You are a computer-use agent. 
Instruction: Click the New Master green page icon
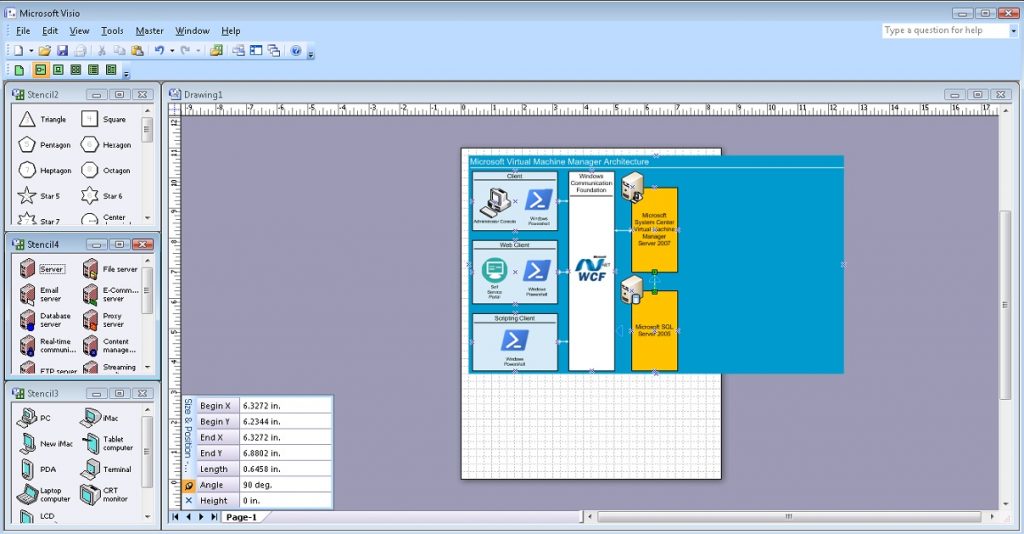[19, 70]
